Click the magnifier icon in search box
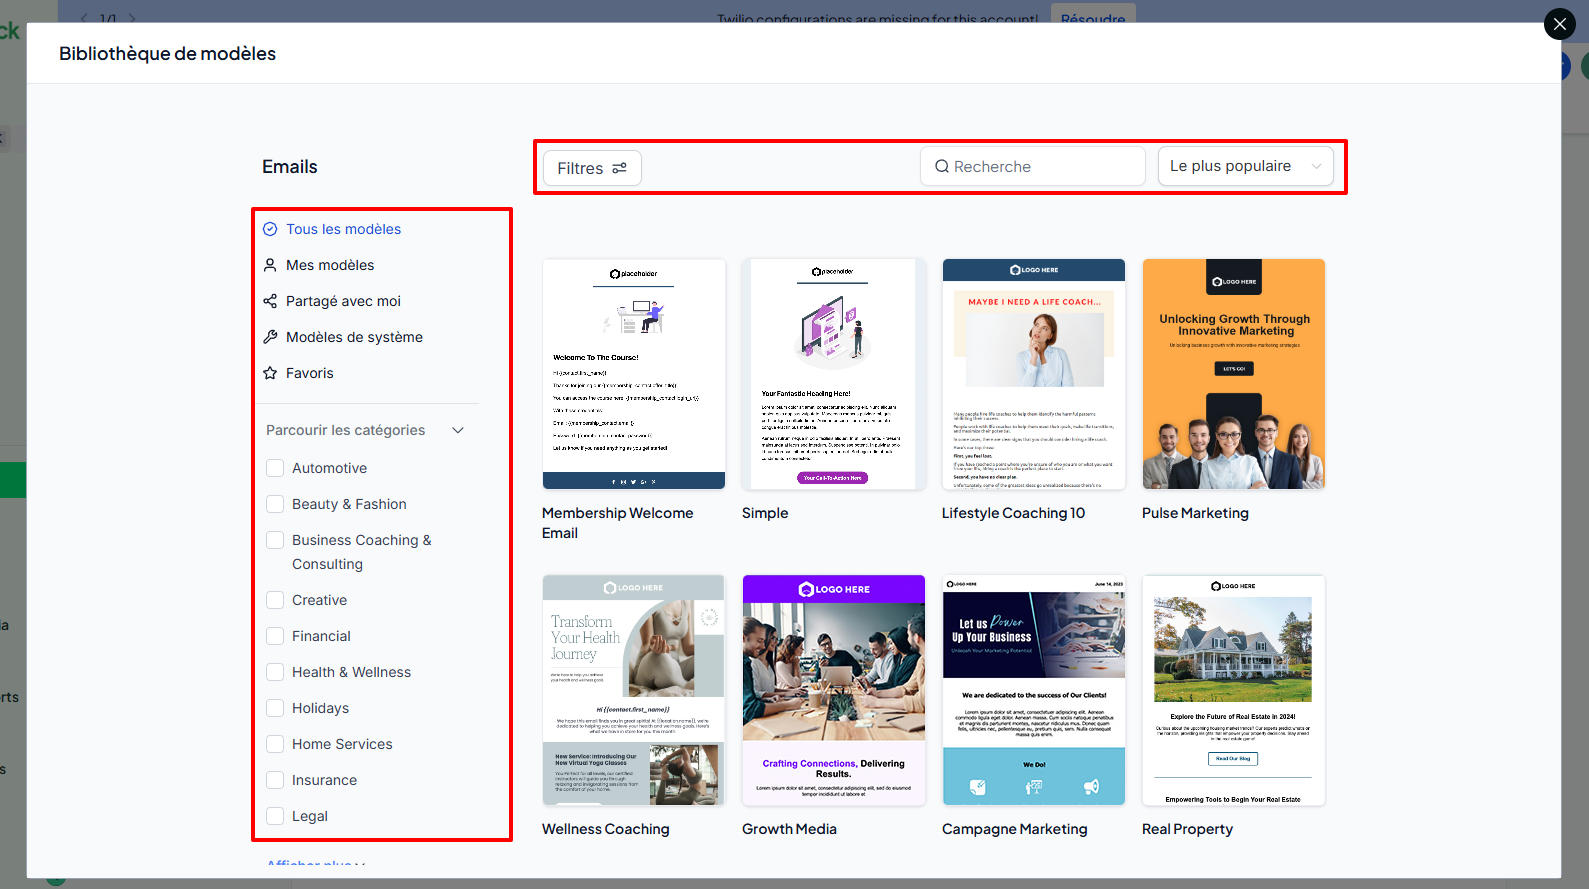Screen dimensions: 1589x889 [x=942, y=166]
